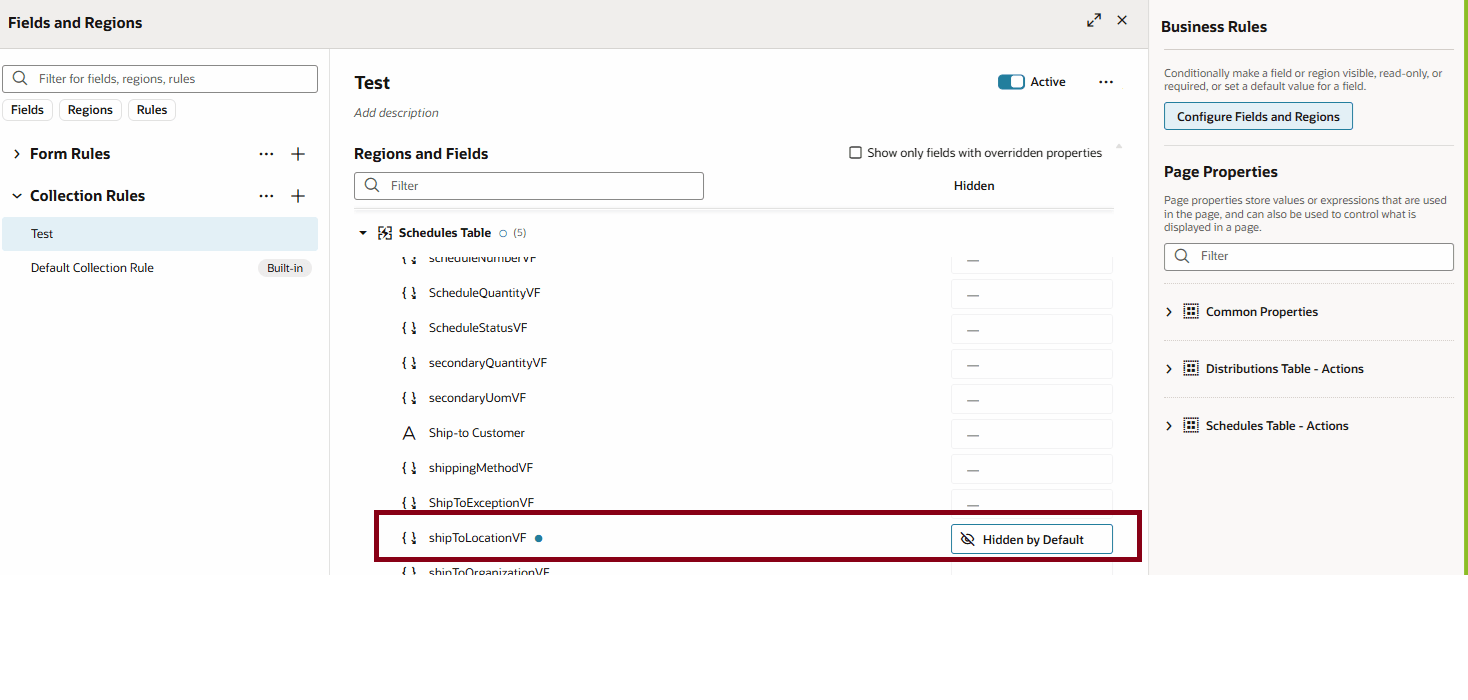Open the Hidden dropdown for secondaryUomVF

[x=1032, y=399]
